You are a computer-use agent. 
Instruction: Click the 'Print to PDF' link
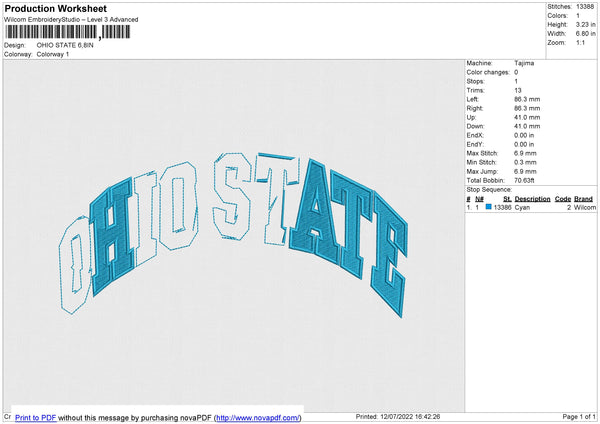point(36,417)
